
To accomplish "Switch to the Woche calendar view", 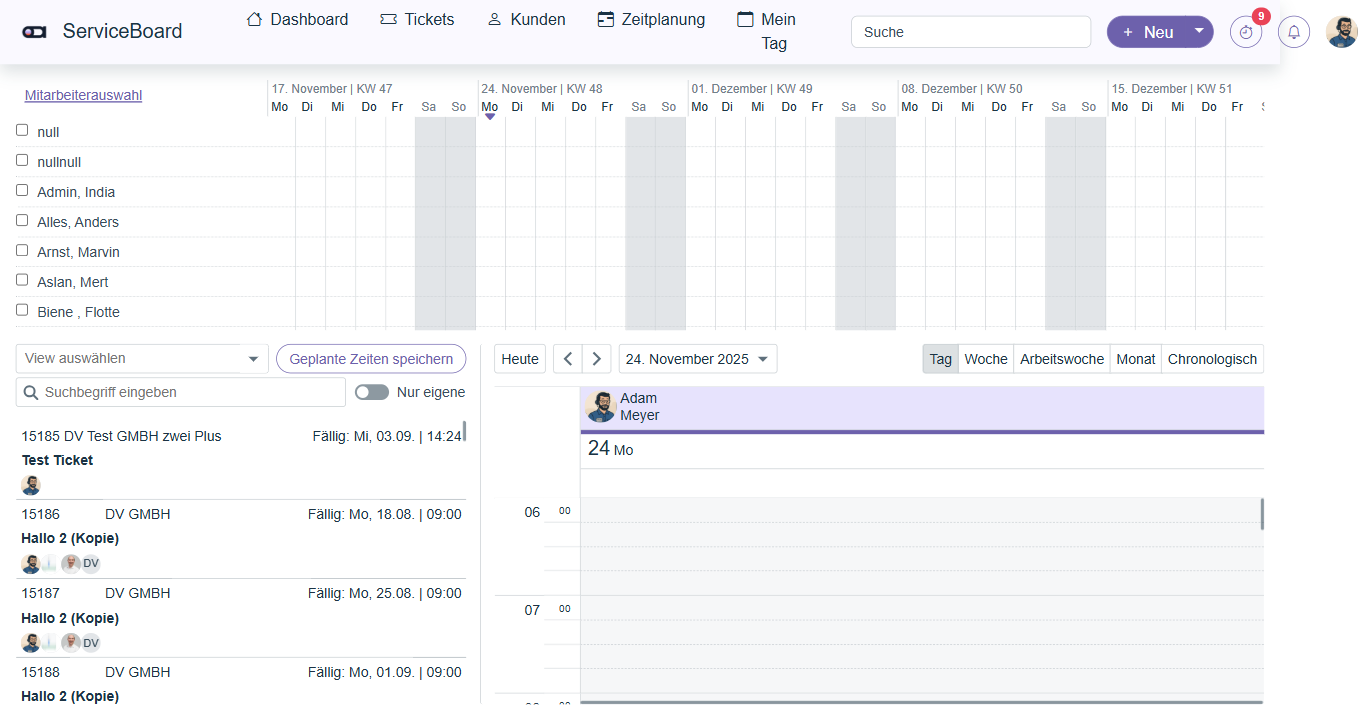I will [x=985, y=359].
